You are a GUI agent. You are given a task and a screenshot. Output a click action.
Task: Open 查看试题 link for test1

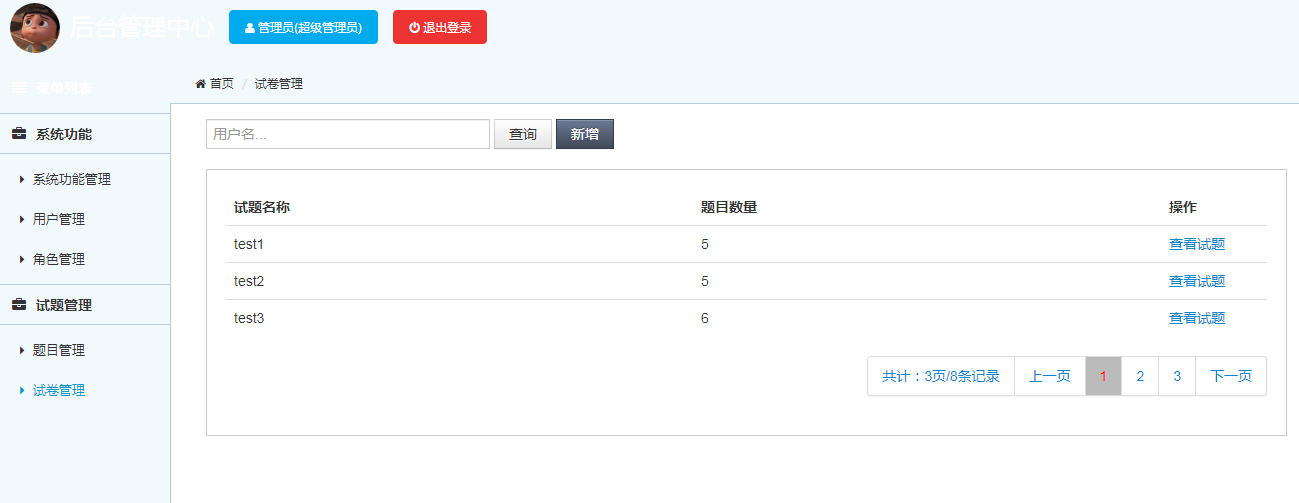pyautogui.click(x=1197, y=244)
